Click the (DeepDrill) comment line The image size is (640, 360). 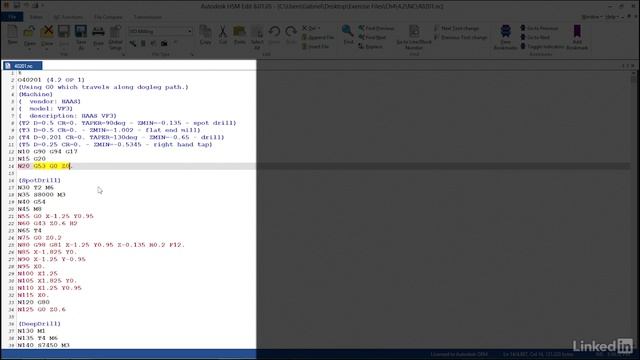(x=39, y=324)
